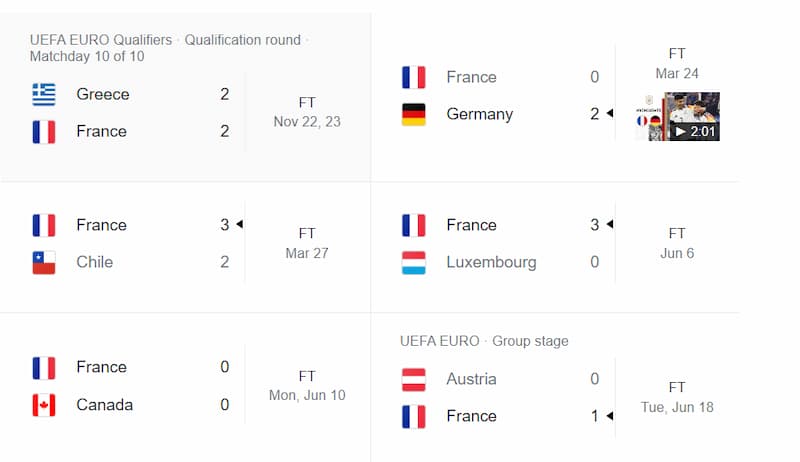Screen dimensions: 800x462
Task: Open UEFA EURO Qualifiers competition header
Action: click(101, 40)
